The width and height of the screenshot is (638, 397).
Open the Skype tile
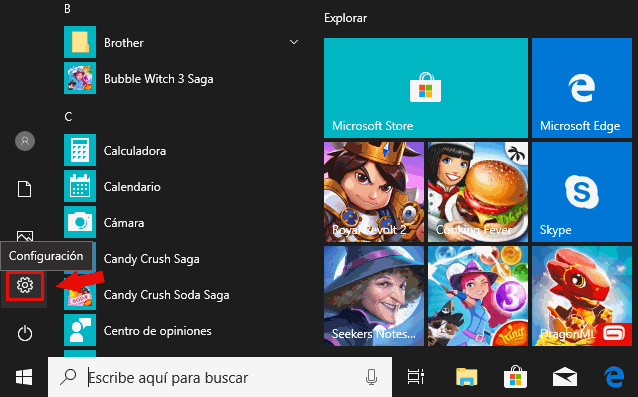pos(582,192)
